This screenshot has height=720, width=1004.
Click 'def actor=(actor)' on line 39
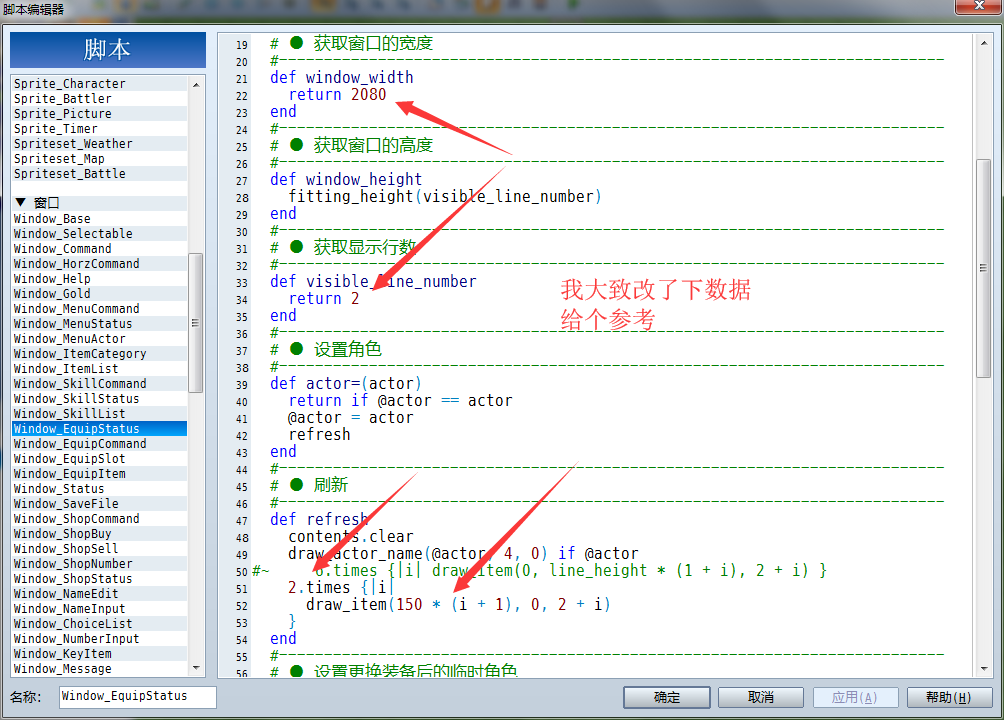[x=346, y=384]
